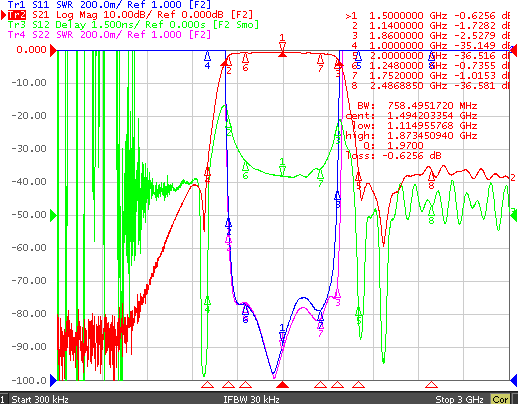
Task: Select green marker 1 on the delay trace
Action: (x=282, y=167)
